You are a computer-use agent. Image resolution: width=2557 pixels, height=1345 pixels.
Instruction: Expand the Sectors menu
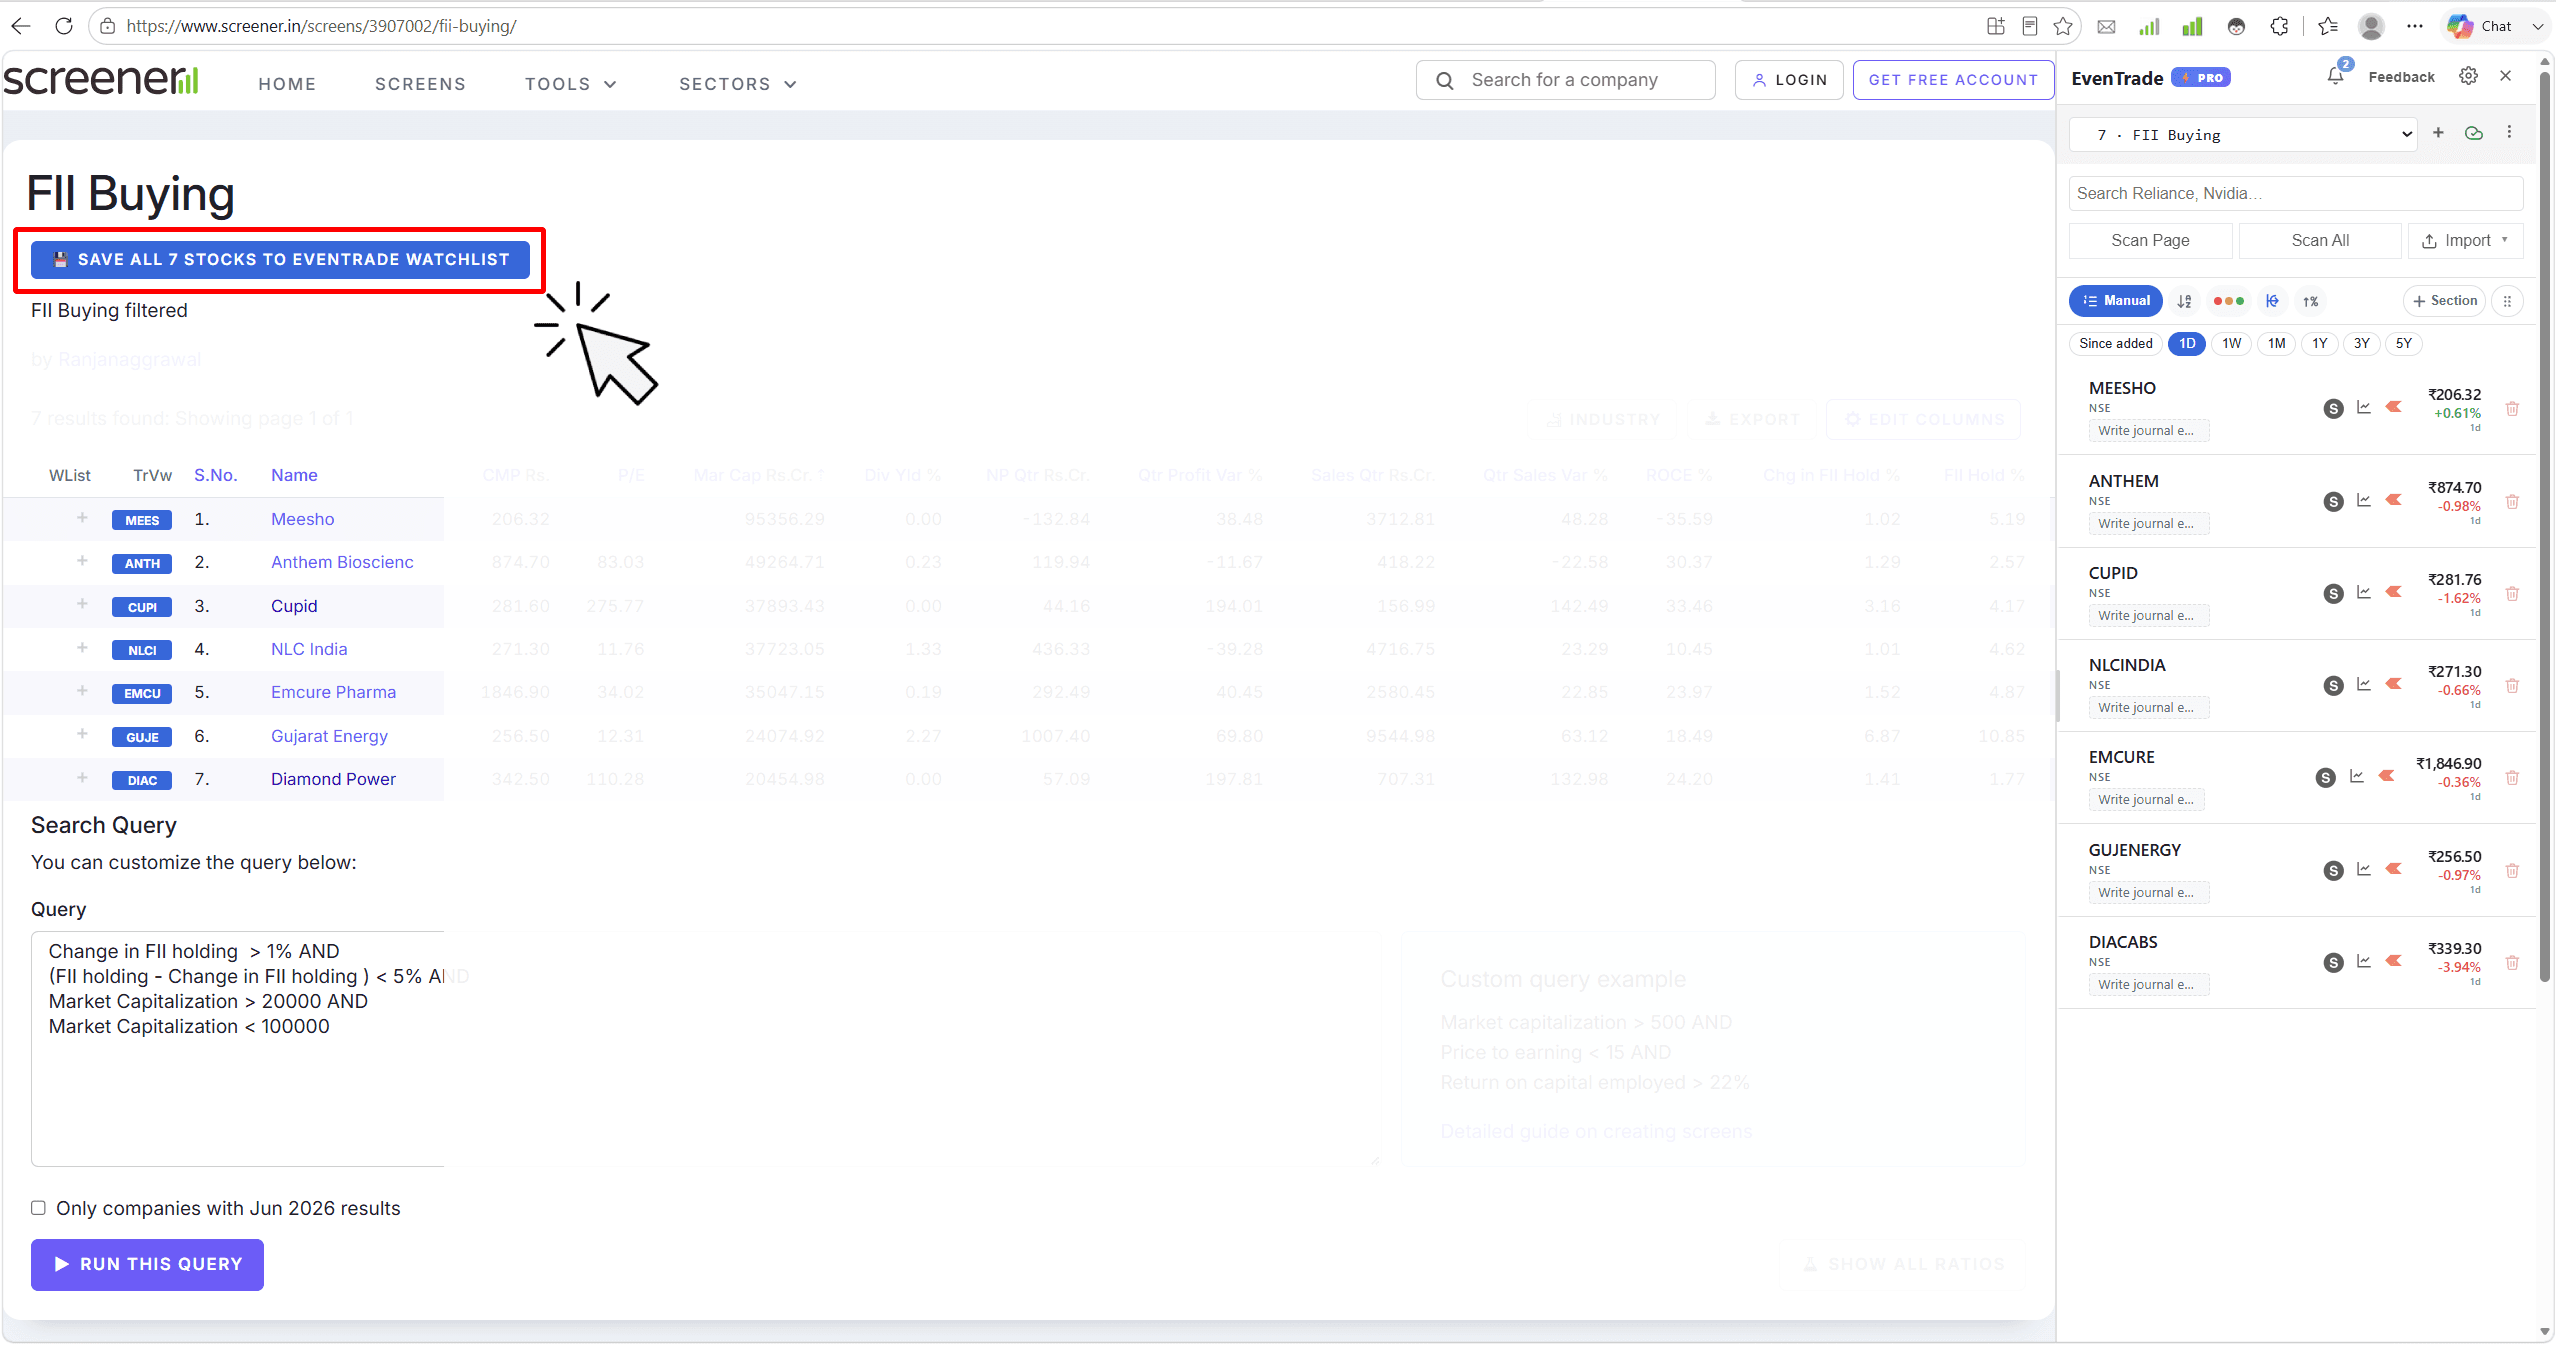point(738,84)
